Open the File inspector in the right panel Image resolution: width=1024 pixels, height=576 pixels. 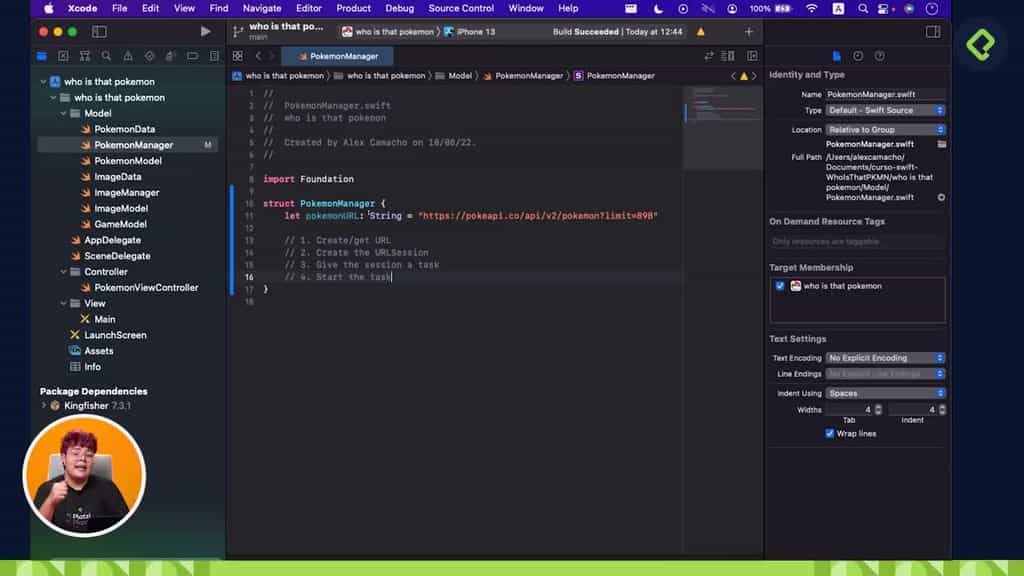click(837, 56)
